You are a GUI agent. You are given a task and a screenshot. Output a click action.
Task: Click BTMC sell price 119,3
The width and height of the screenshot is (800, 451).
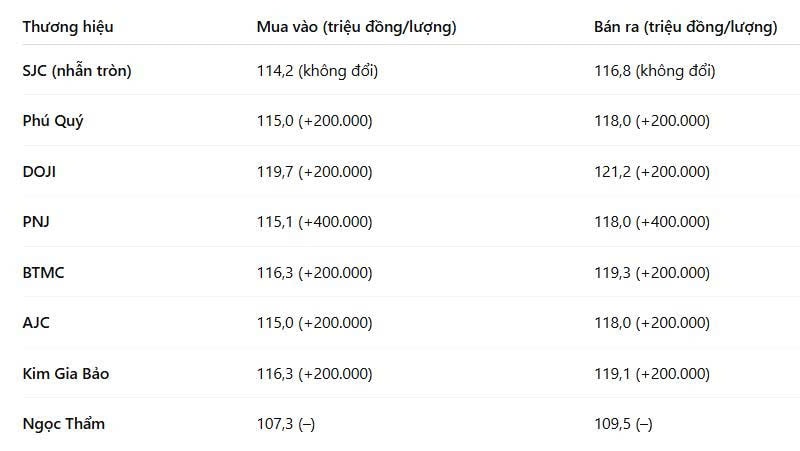(612, 272)
